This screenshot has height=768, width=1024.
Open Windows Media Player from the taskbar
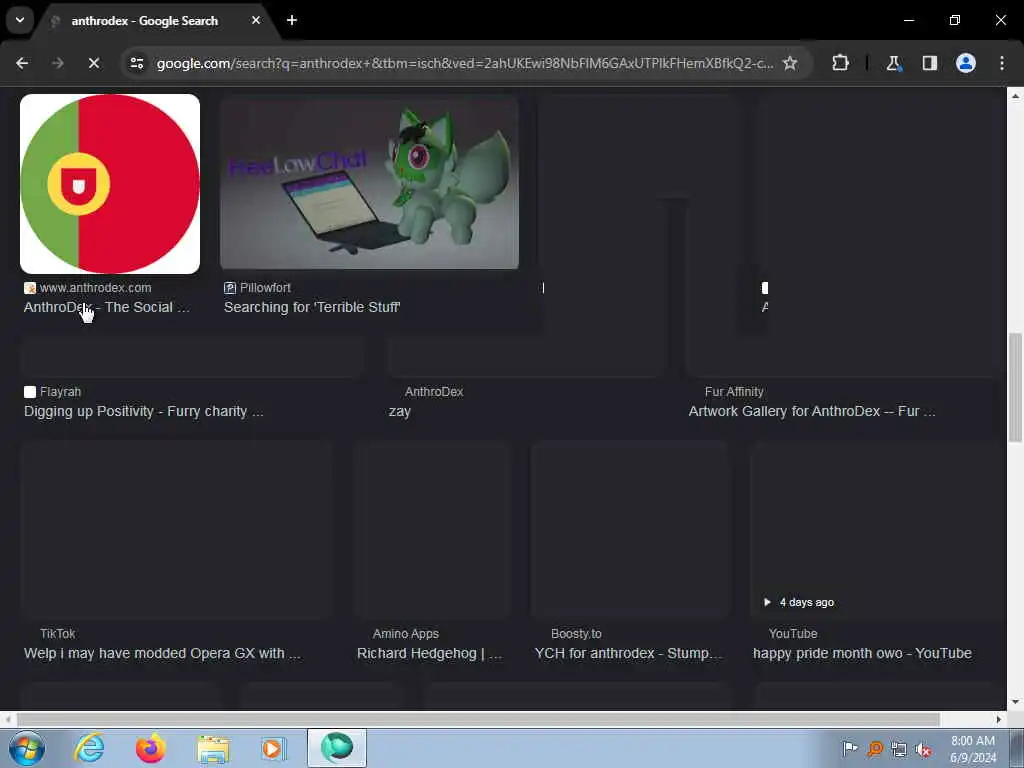pyautogui.click(x=274, y=748)
